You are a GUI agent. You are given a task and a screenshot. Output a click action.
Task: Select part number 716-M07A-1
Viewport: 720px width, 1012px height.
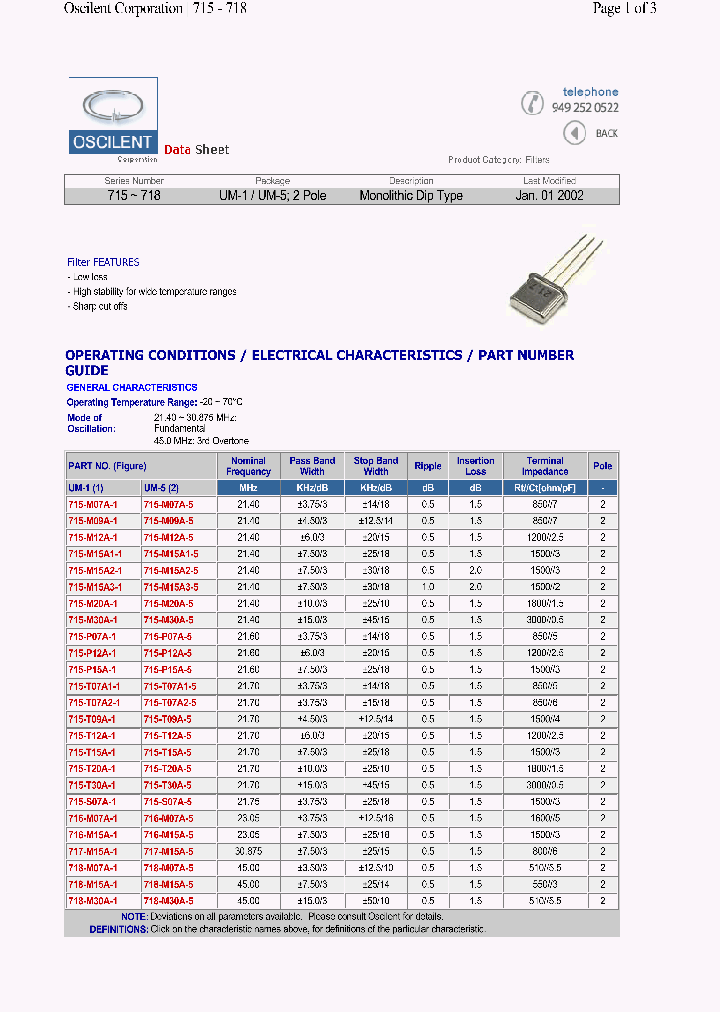(x=93, y=818)
